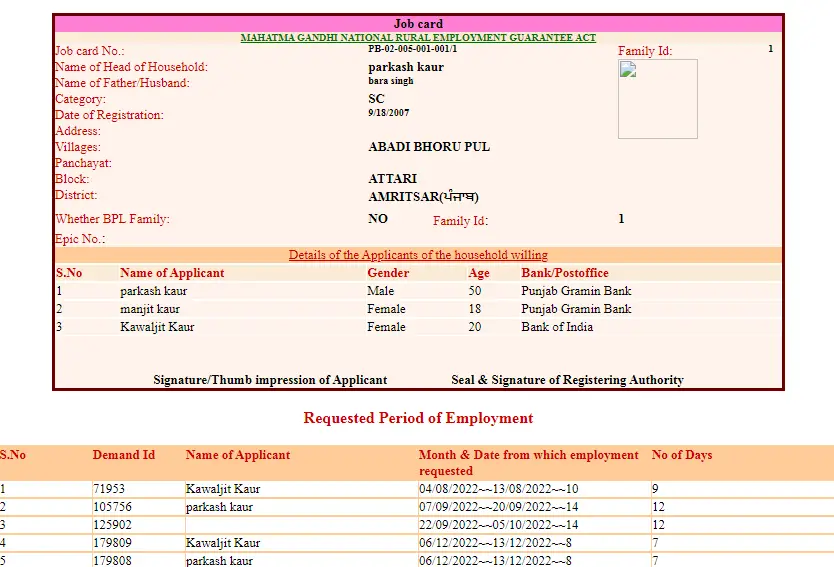834x567 pixels.
Task: Click the block value ATTARI
Action: (393, 179)
